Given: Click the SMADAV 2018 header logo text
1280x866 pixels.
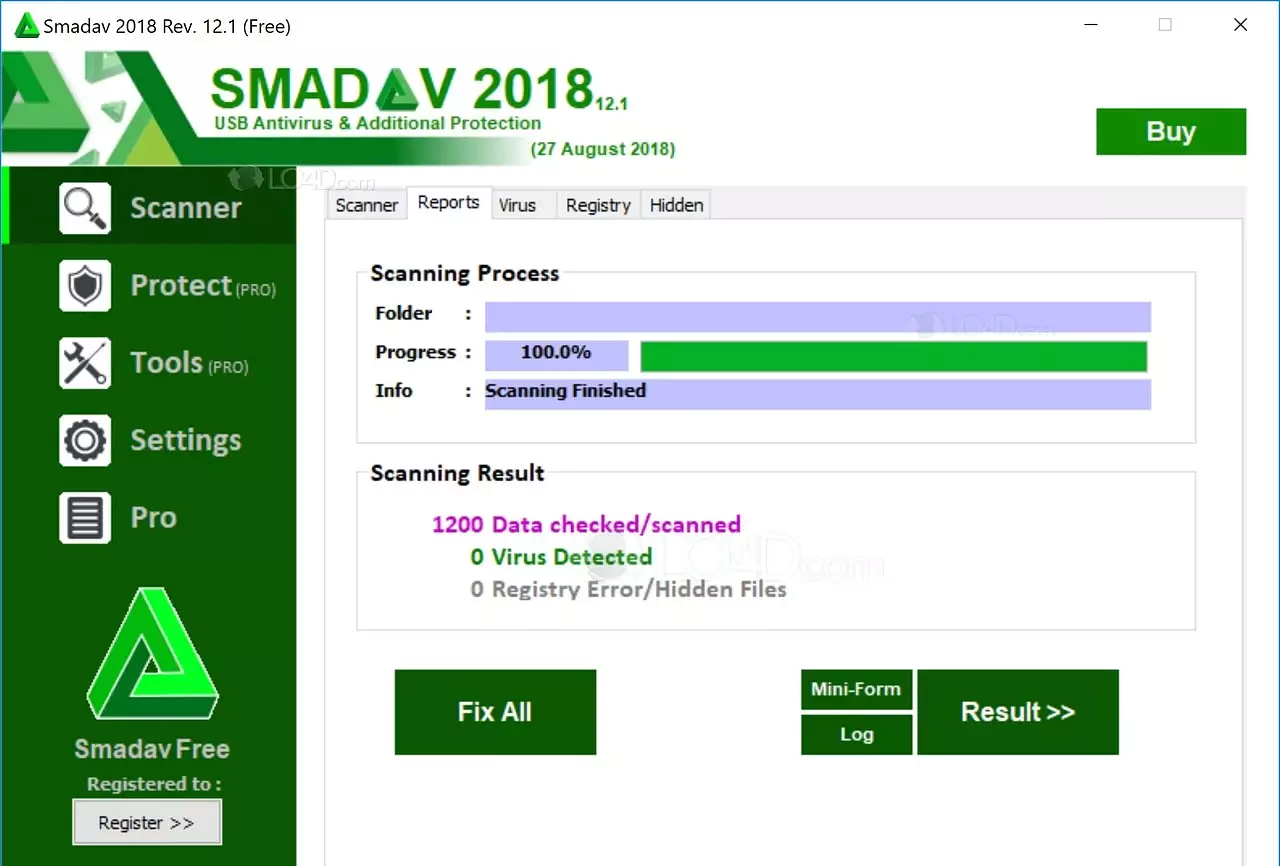Looking at the screenshot, I should tap(402, 88).
